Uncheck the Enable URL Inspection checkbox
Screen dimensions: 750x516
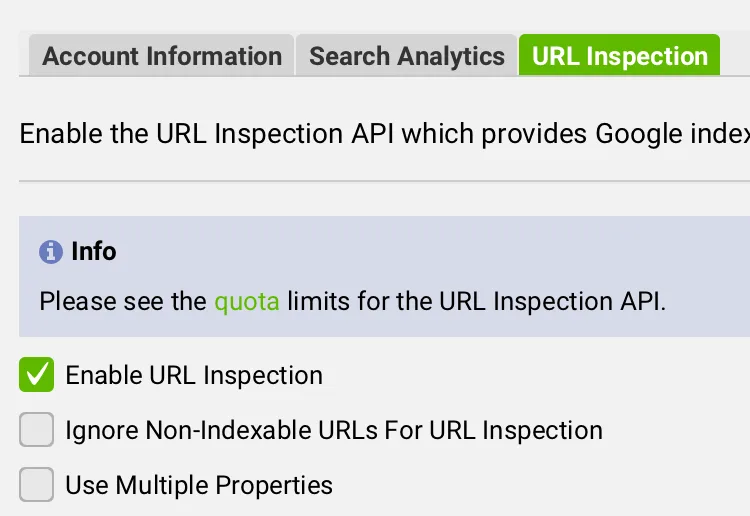tap(37, 375)
